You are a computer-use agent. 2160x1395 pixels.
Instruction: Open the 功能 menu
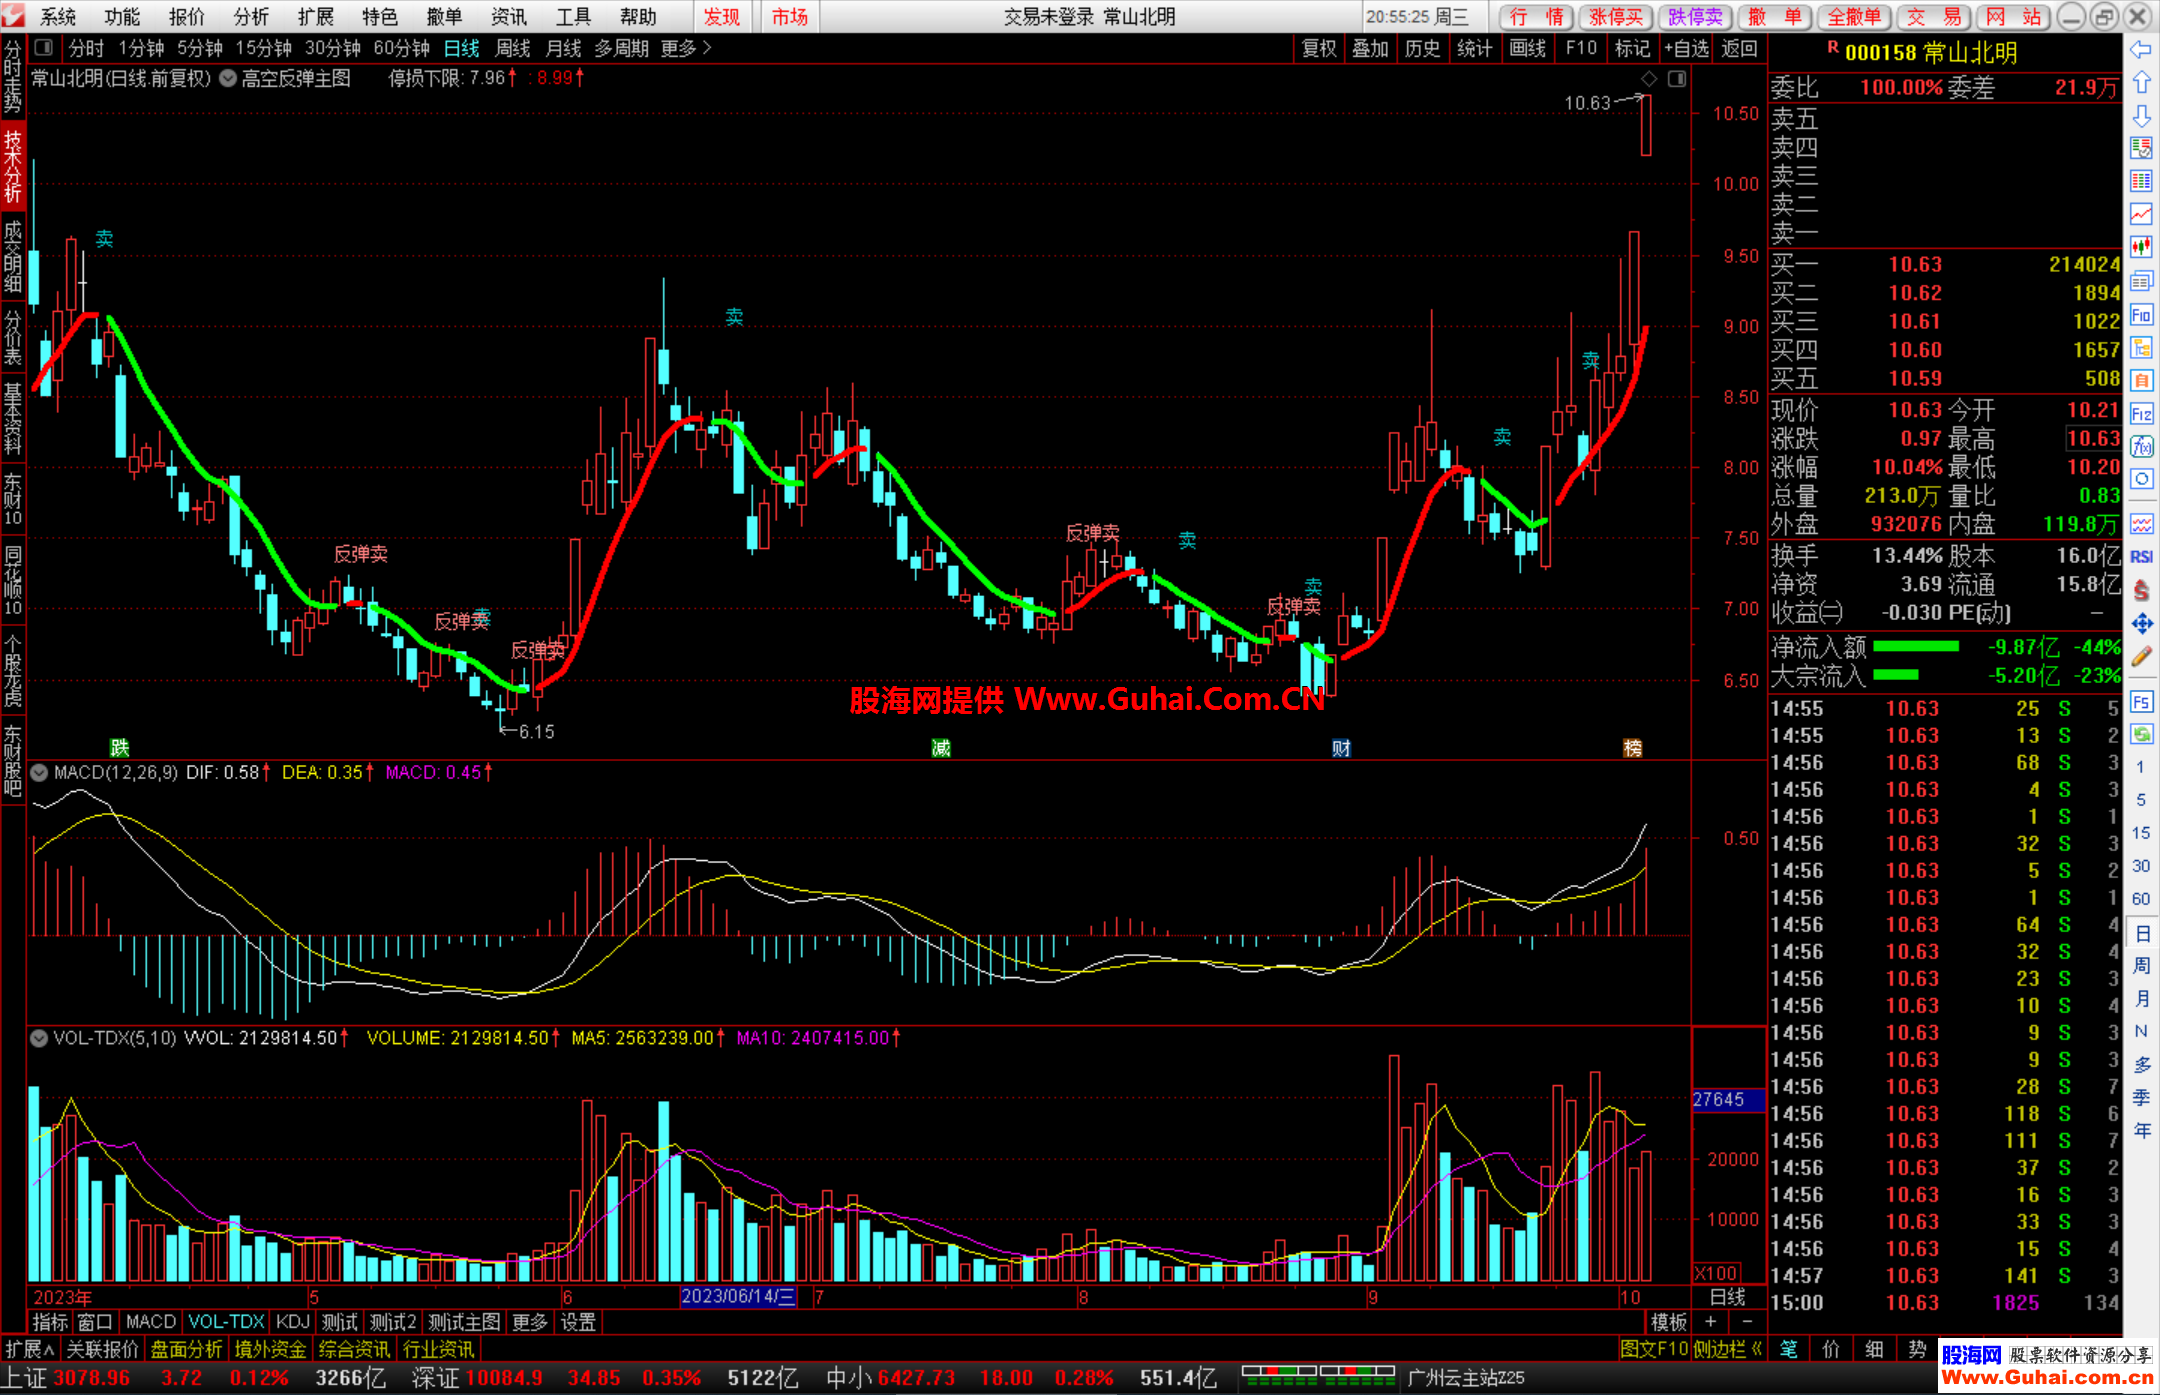pos(122,17)
